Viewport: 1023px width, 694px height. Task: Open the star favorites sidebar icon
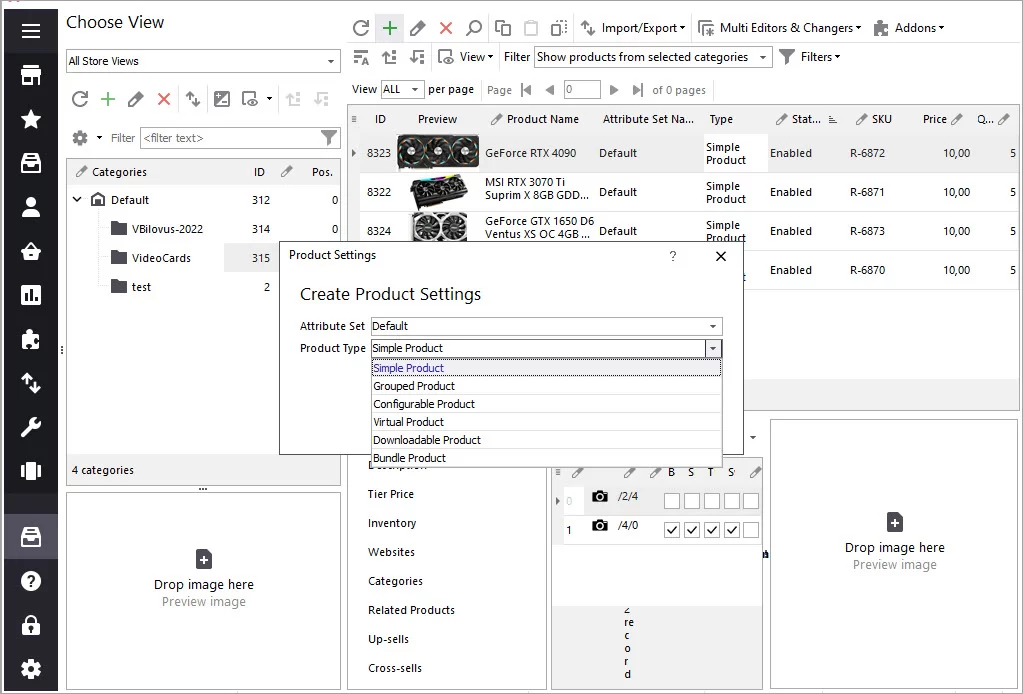(31, 119)
